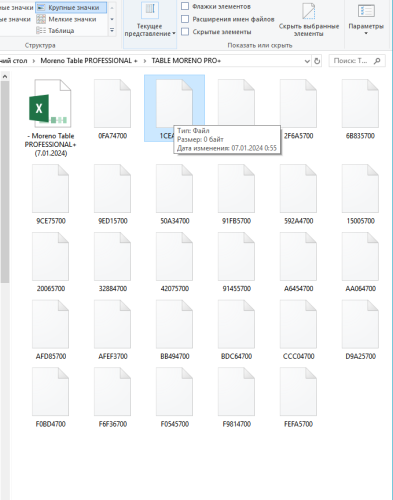The image size is (393, 500).
Task: Toggle the Скрытые элементы checkbox
Action: (185, 31)
